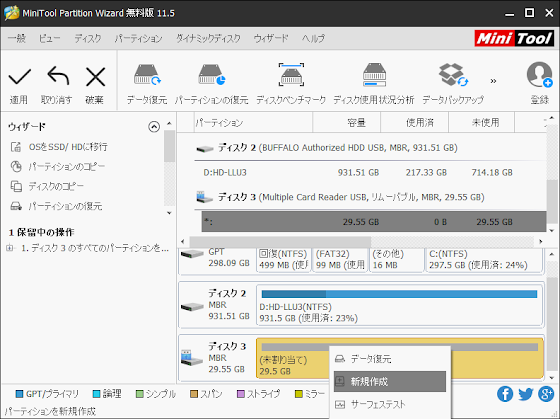Open the Disk (ディスク) menu

point(88,38)
